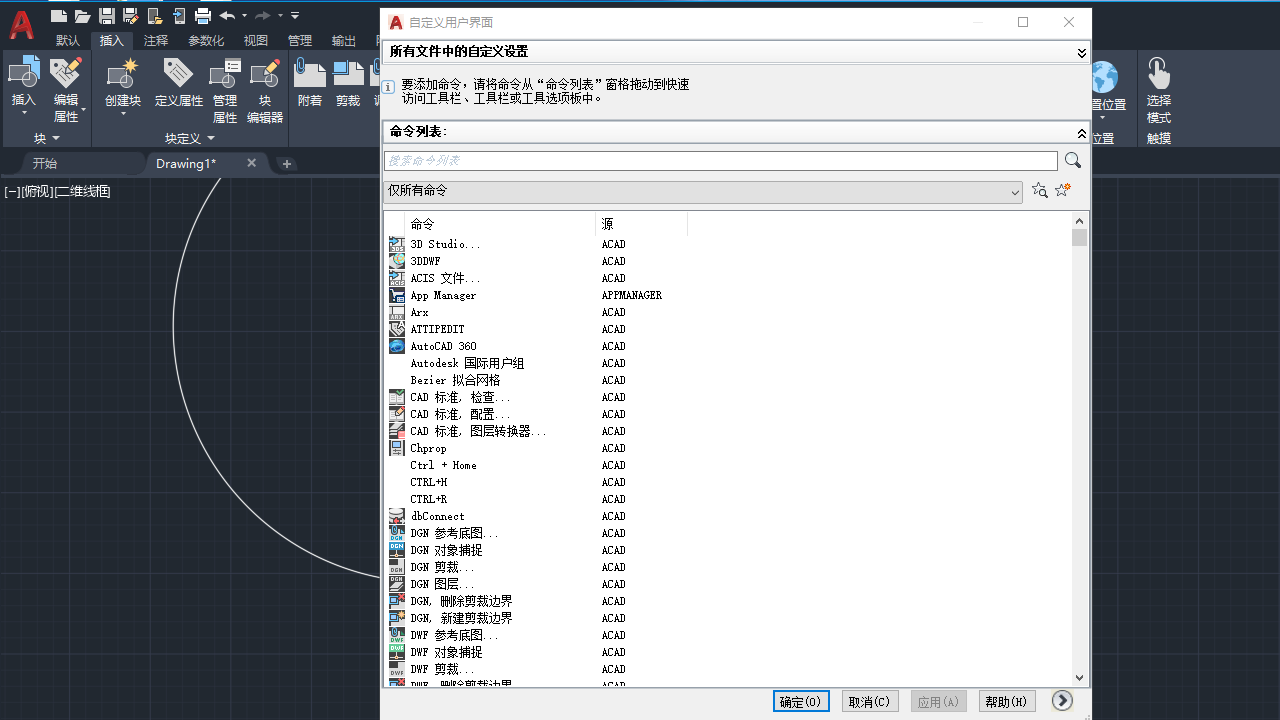Click the 新建命令 star icon

point(1062,189)
